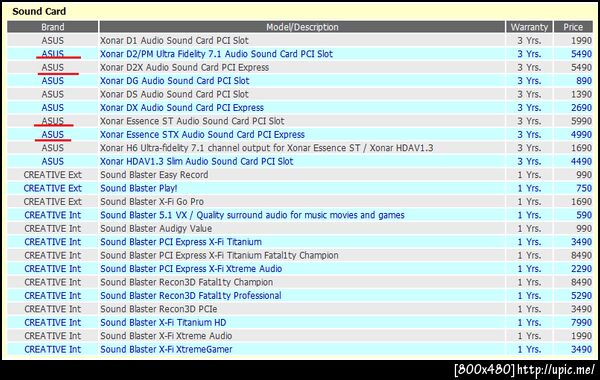Click the Model/Description column header
This screenshot has height=380, width=600.
point(302,27)
